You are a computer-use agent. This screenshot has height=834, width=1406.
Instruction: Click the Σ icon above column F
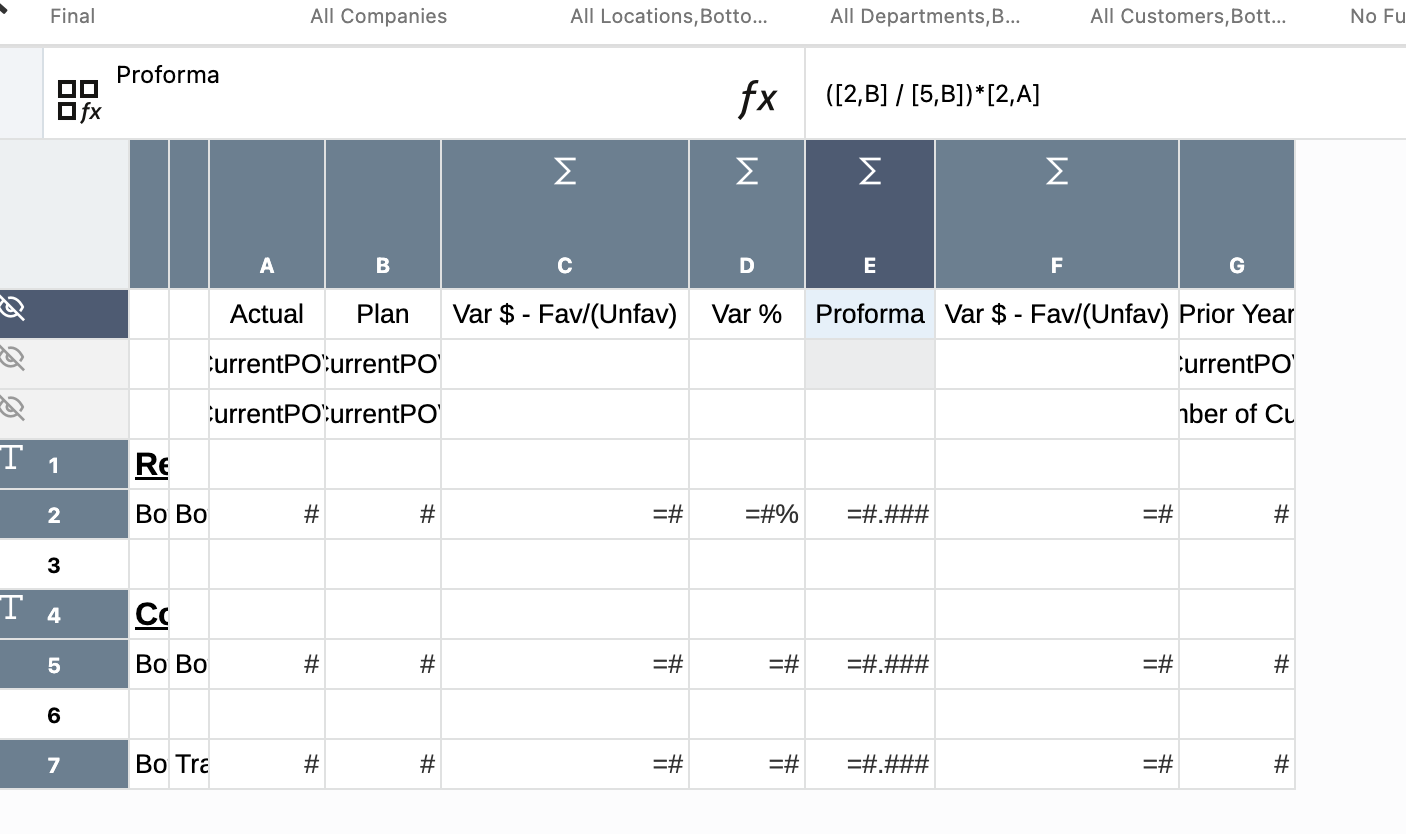(1057, 172)
